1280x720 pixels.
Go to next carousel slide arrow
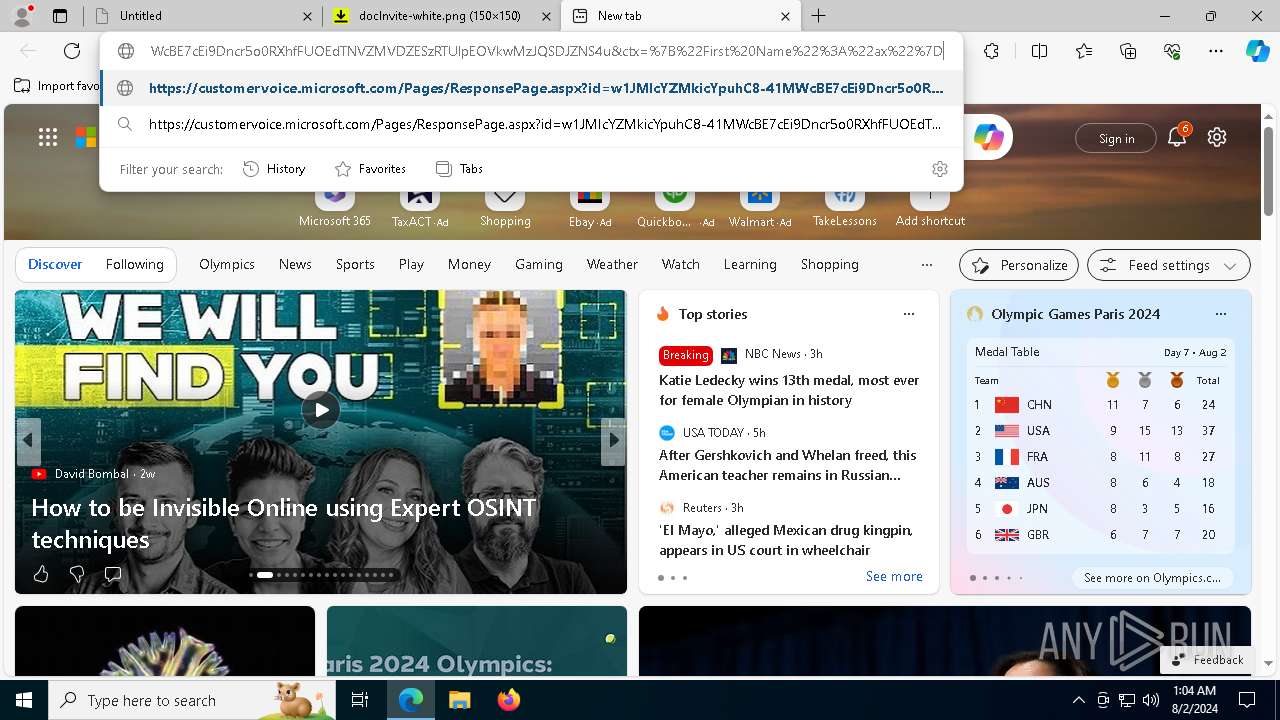[614, 440]
